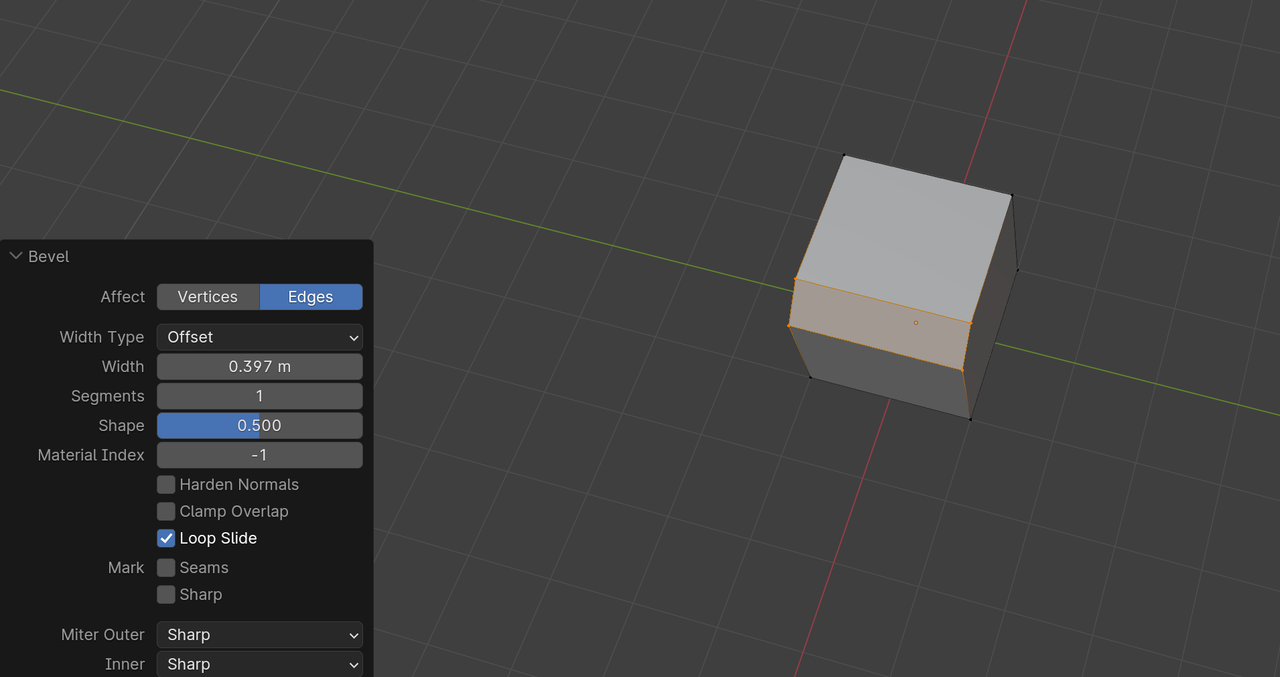Click the Width value field
The width and height of the screenshot is (1280, 677).
point(259,366)
